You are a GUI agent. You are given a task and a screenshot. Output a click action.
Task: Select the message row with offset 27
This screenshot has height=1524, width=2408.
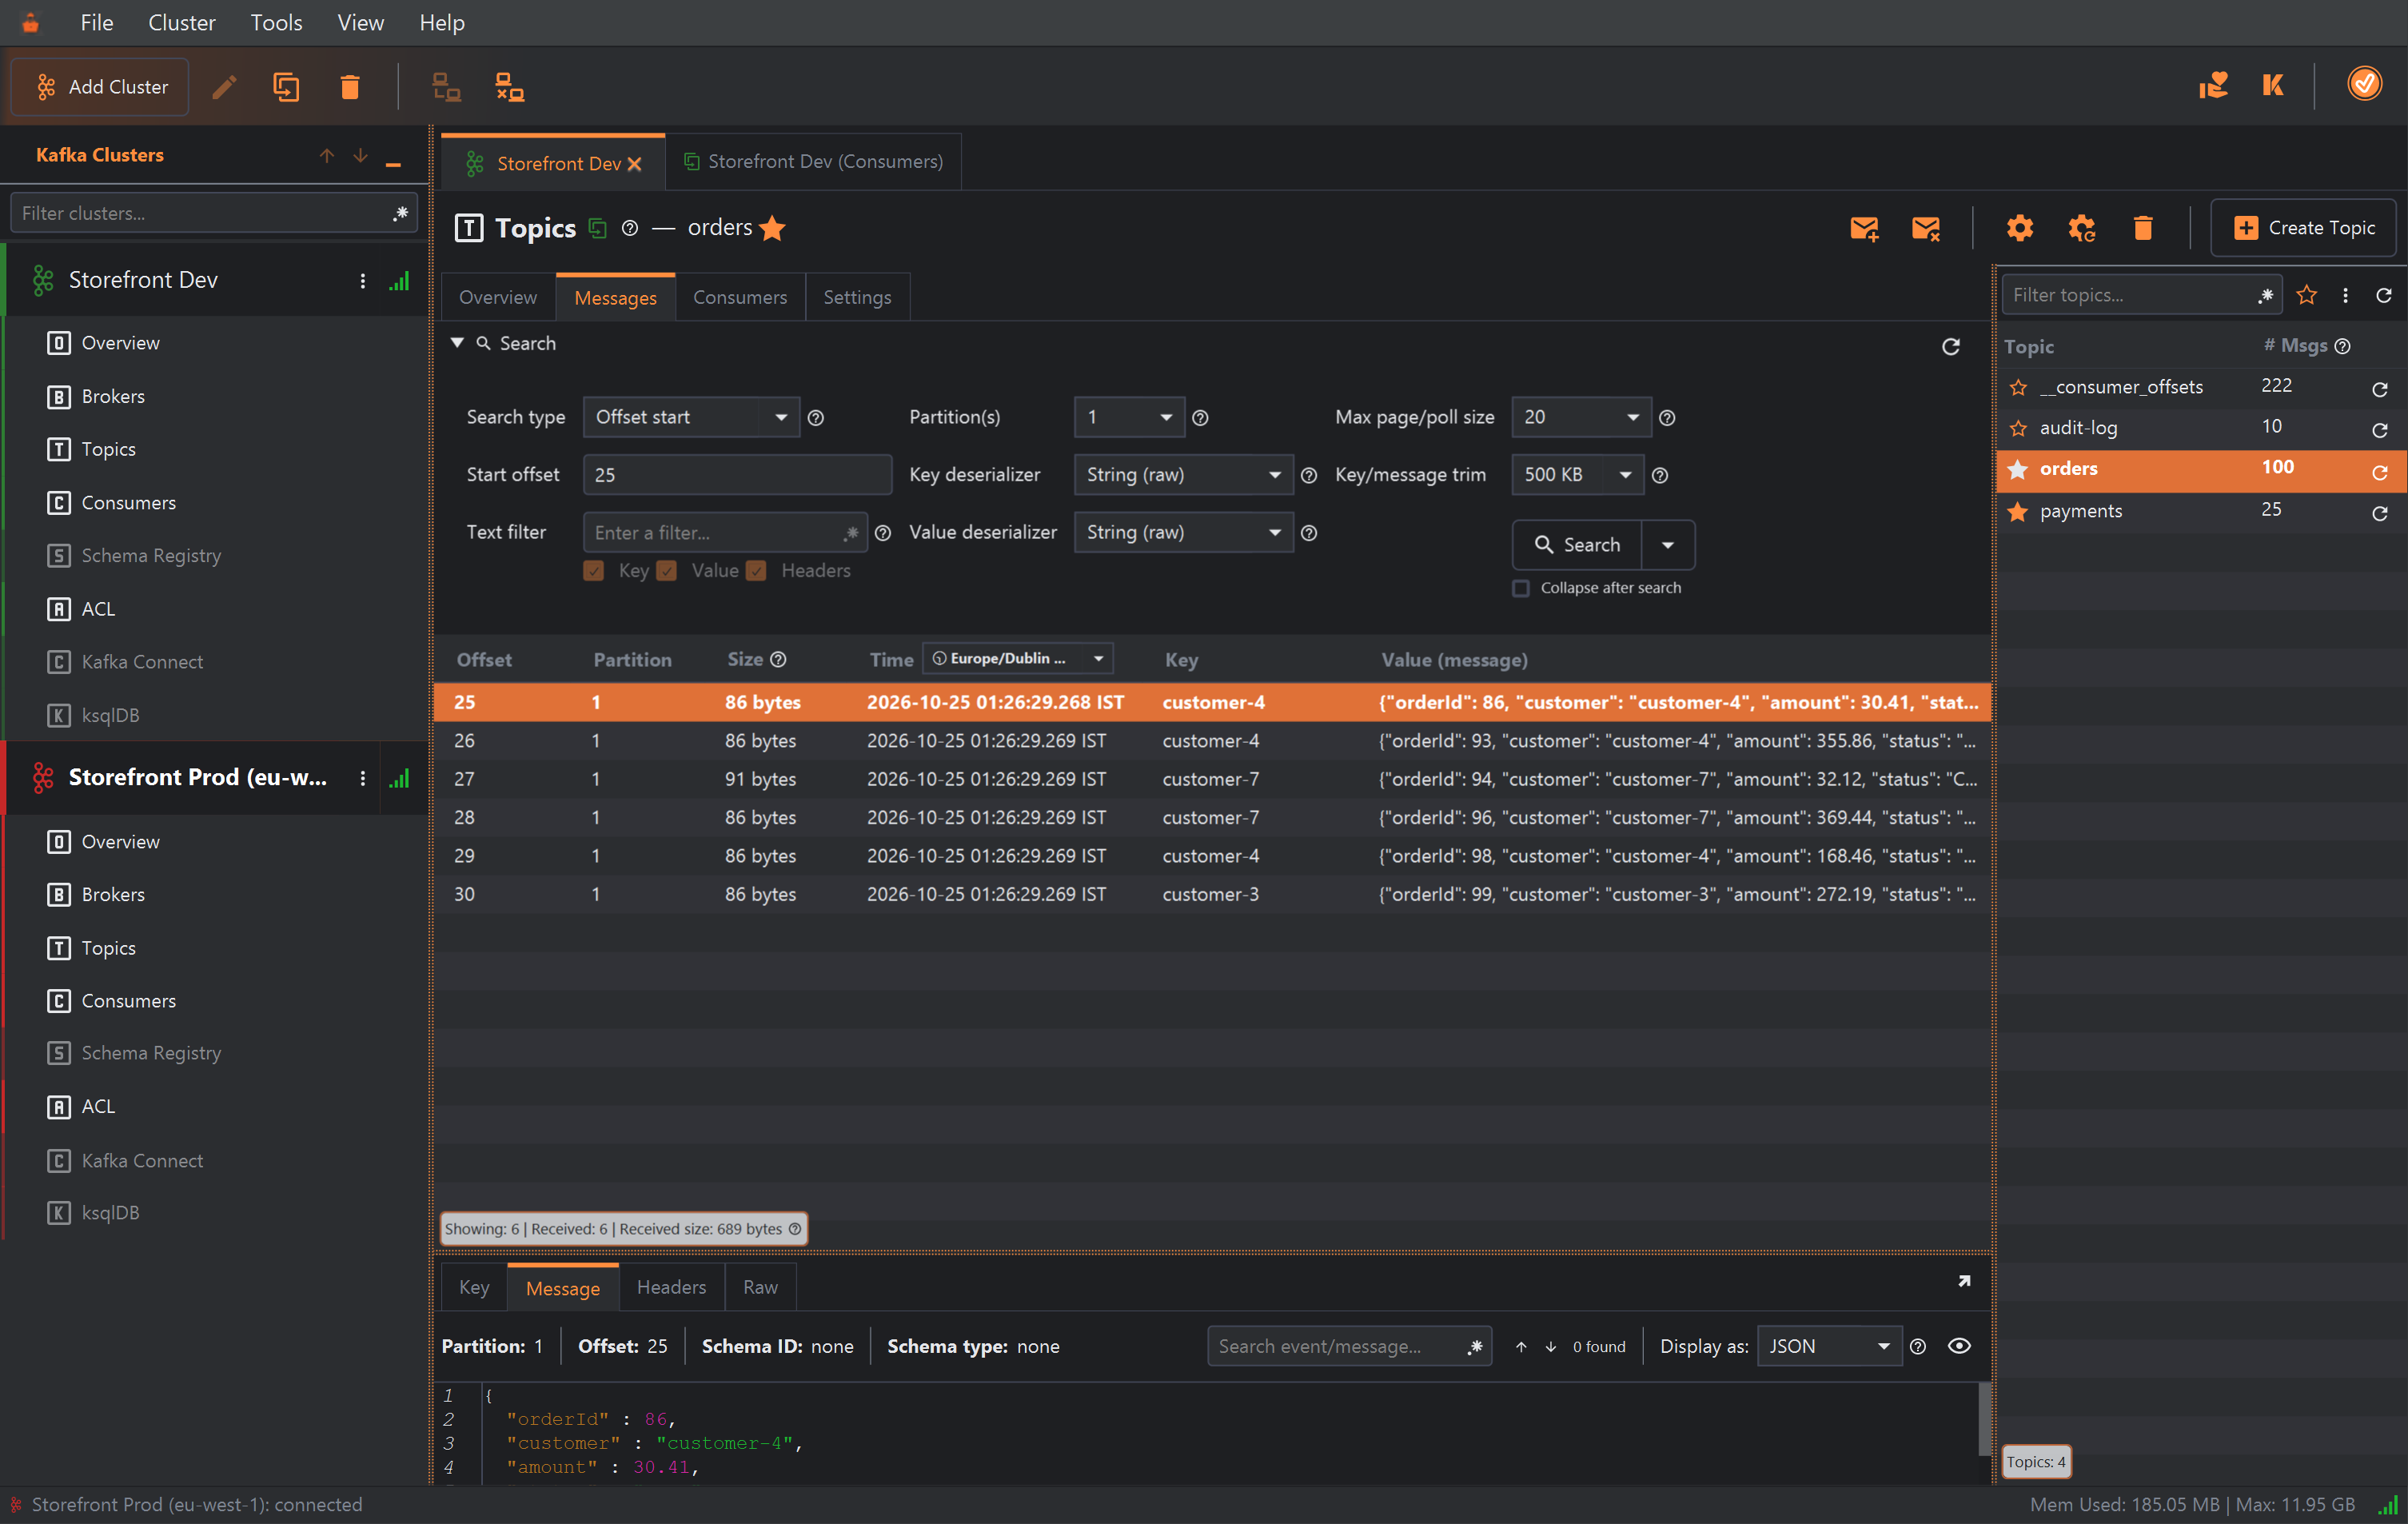[x=1212, y=779]
